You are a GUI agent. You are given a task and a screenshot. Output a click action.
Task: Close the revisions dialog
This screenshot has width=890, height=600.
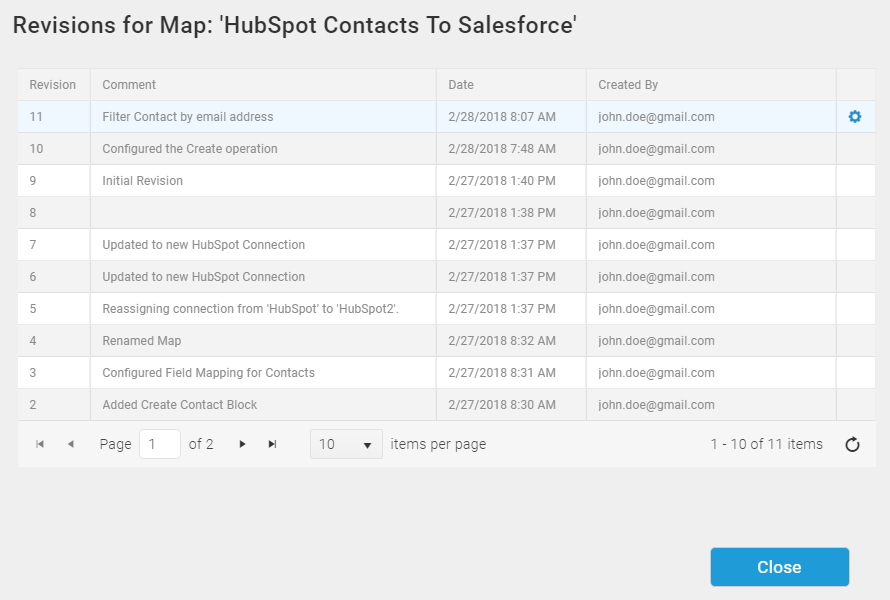pyautogui.click(x=779, y=567)
